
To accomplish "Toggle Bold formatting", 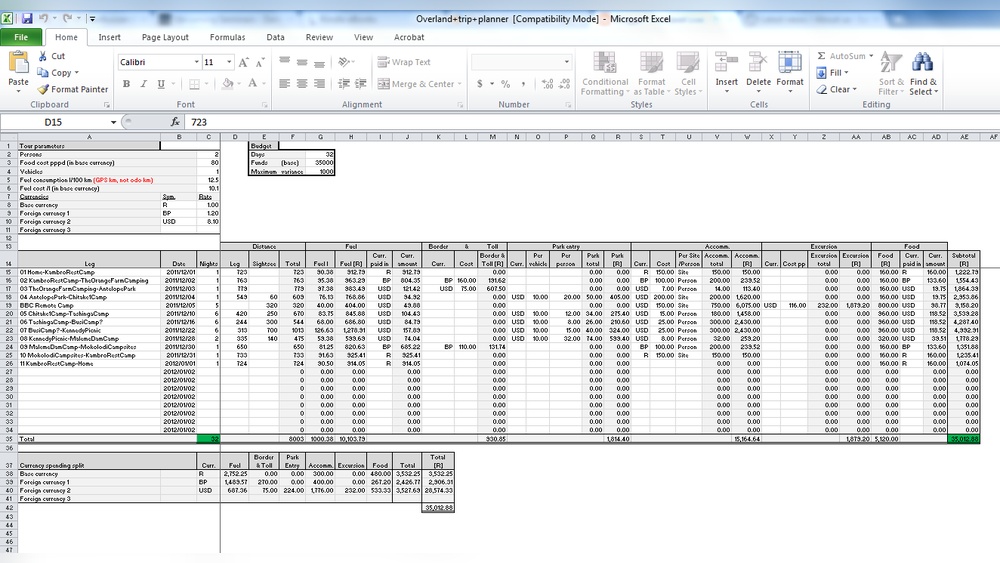I will (126, 84).
